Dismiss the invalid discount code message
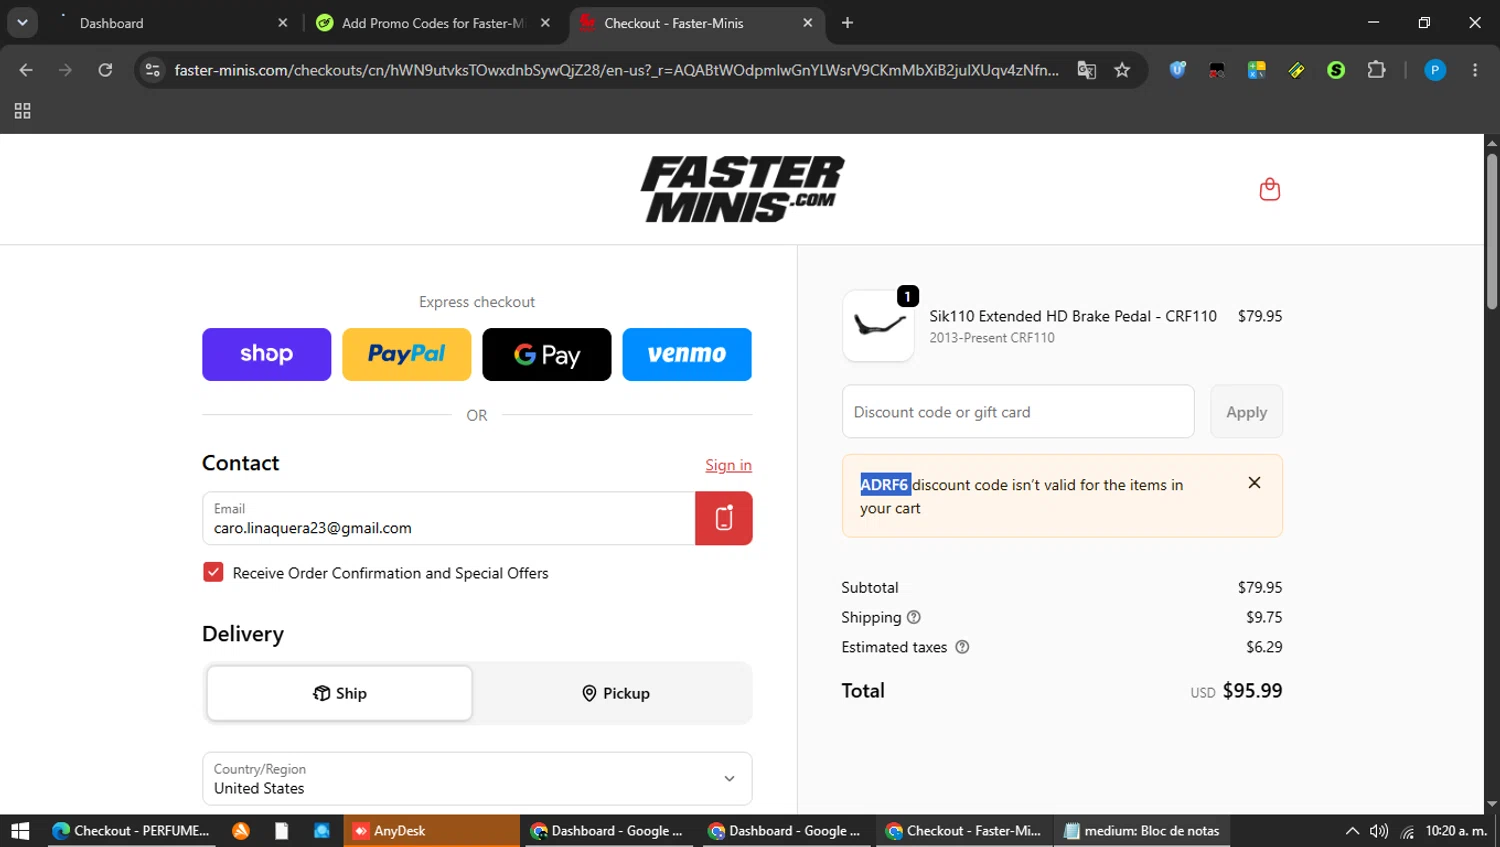The image size is (1500, 847). pyautogui.click(x=1254, y=483)
